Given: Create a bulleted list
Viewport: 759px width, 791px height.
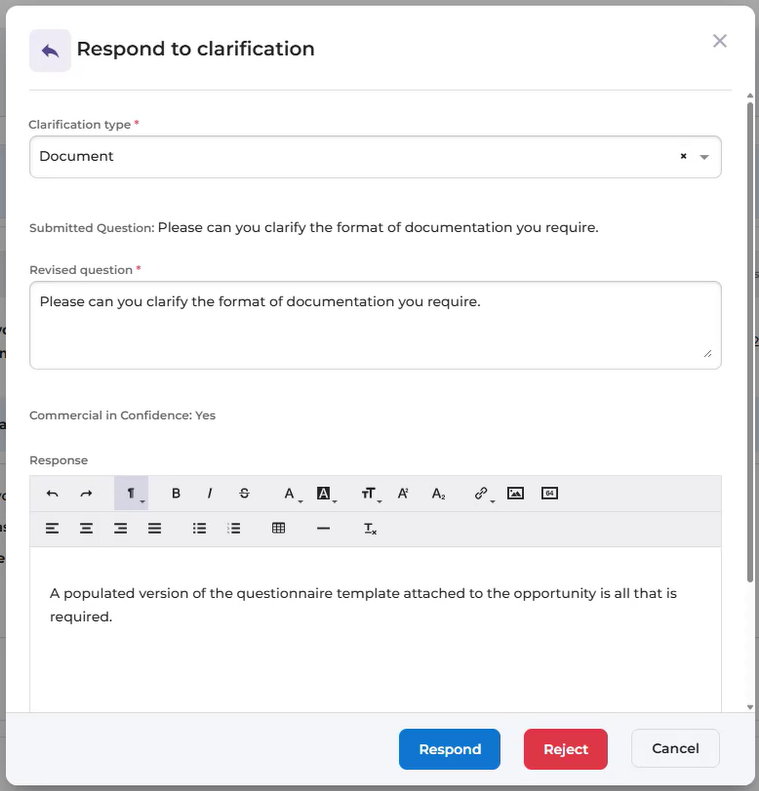Looking at the screenshot, I should 200,528.
